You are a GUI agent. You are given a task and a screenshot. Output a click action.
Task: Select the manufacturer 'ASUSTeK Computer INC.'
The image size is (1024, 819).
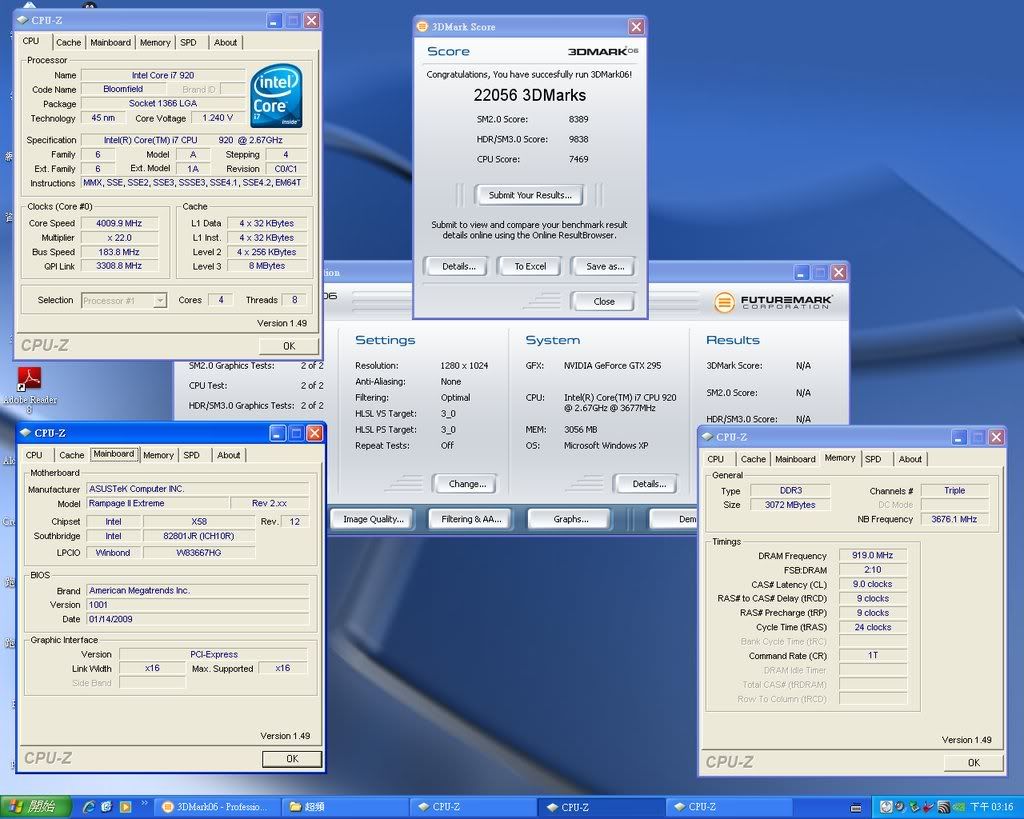click(x=197, y=489)
